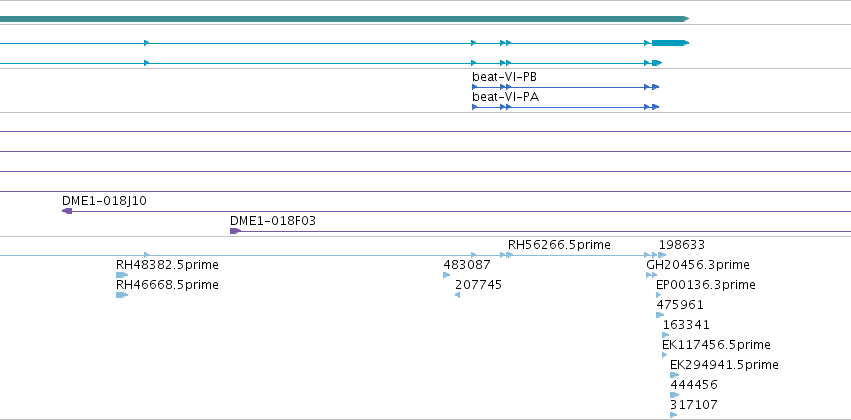851x420 pixels.
Task: Open the GH20456.3prime EST label
Action: [x=698, y=265]
